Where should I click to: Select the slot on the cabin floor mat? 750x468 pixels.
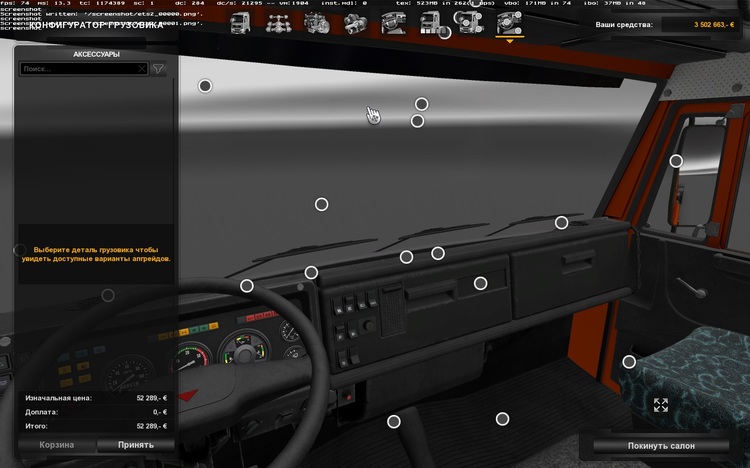click(x=502, y=419)
